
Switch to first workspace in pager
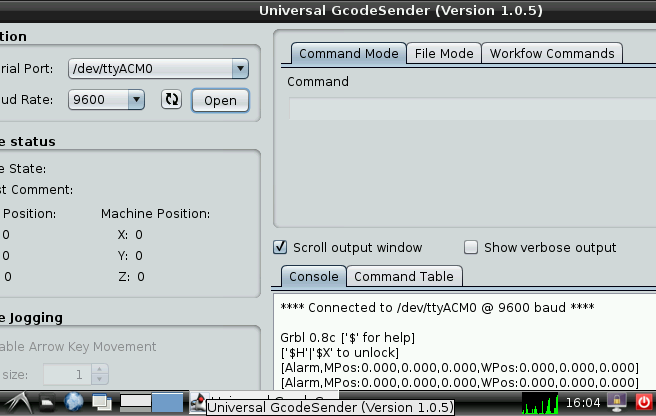coord(136,403)
